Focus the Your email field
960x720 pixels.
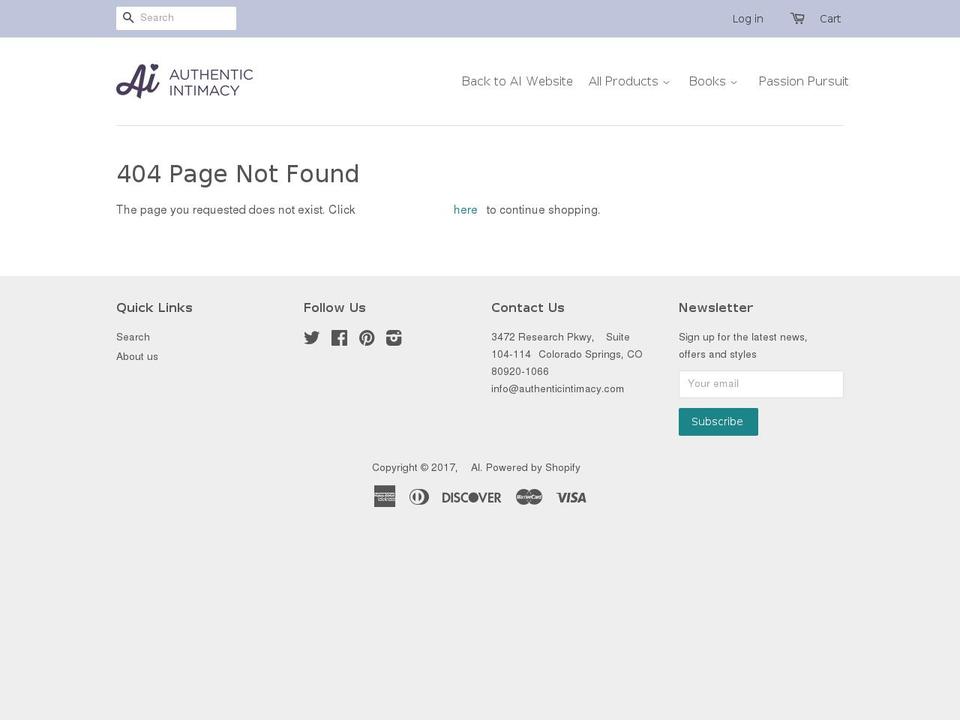[760, 384]
